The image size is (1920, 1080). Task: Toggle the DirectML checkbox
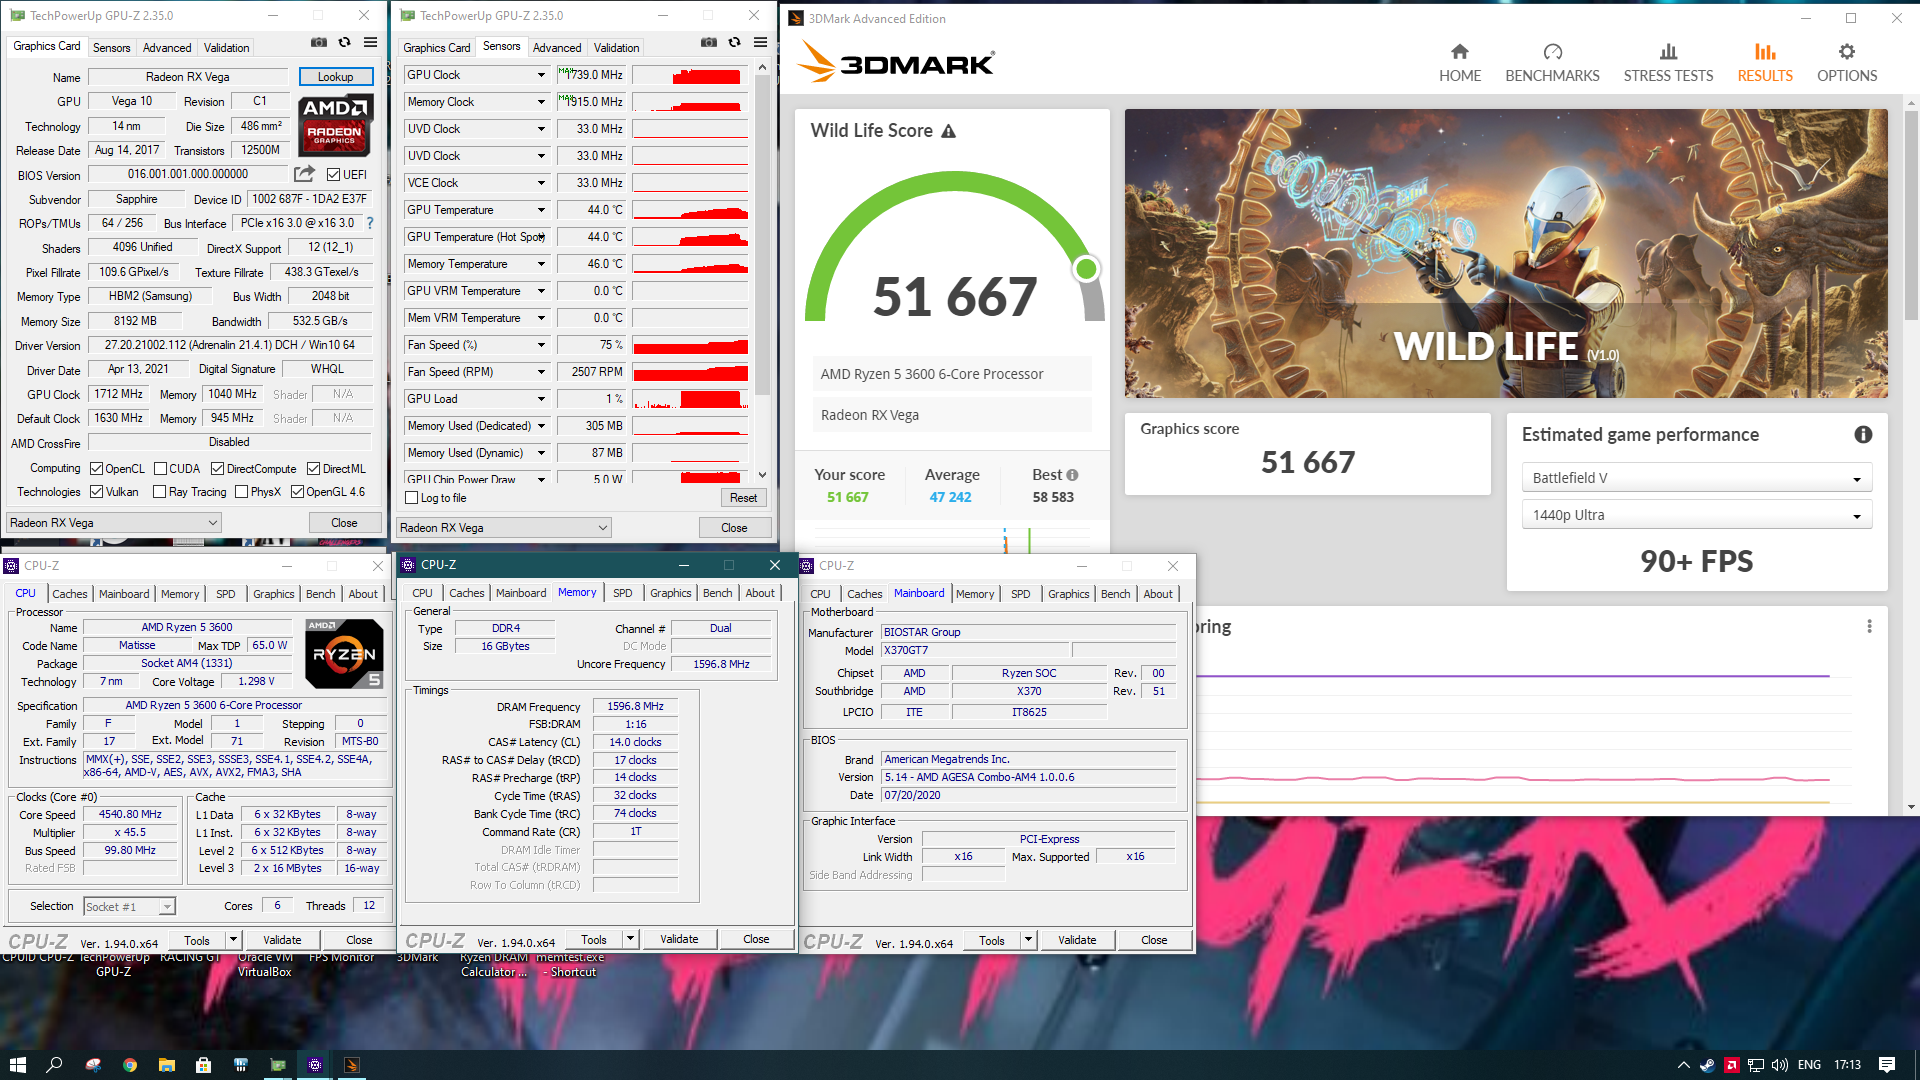313,469
